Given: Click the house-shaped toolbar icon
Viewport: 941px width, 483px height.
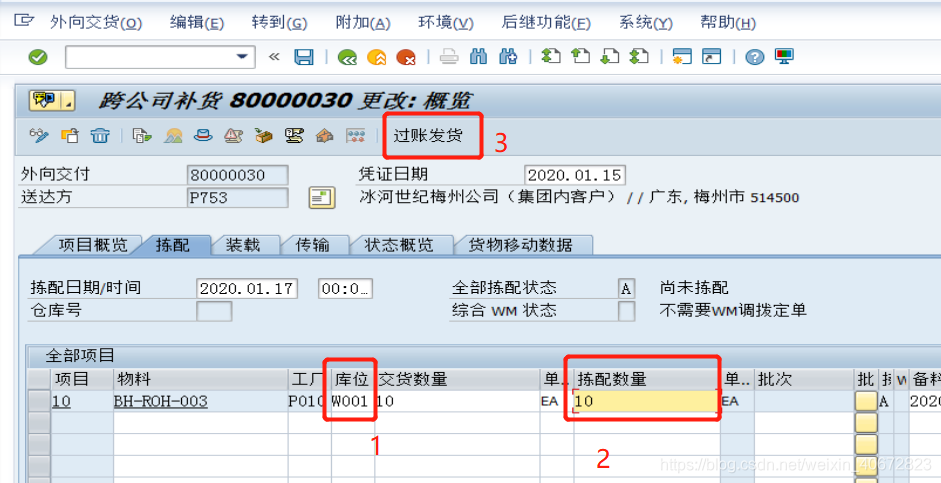Looking at the screenshot, I should pos(325,136).
